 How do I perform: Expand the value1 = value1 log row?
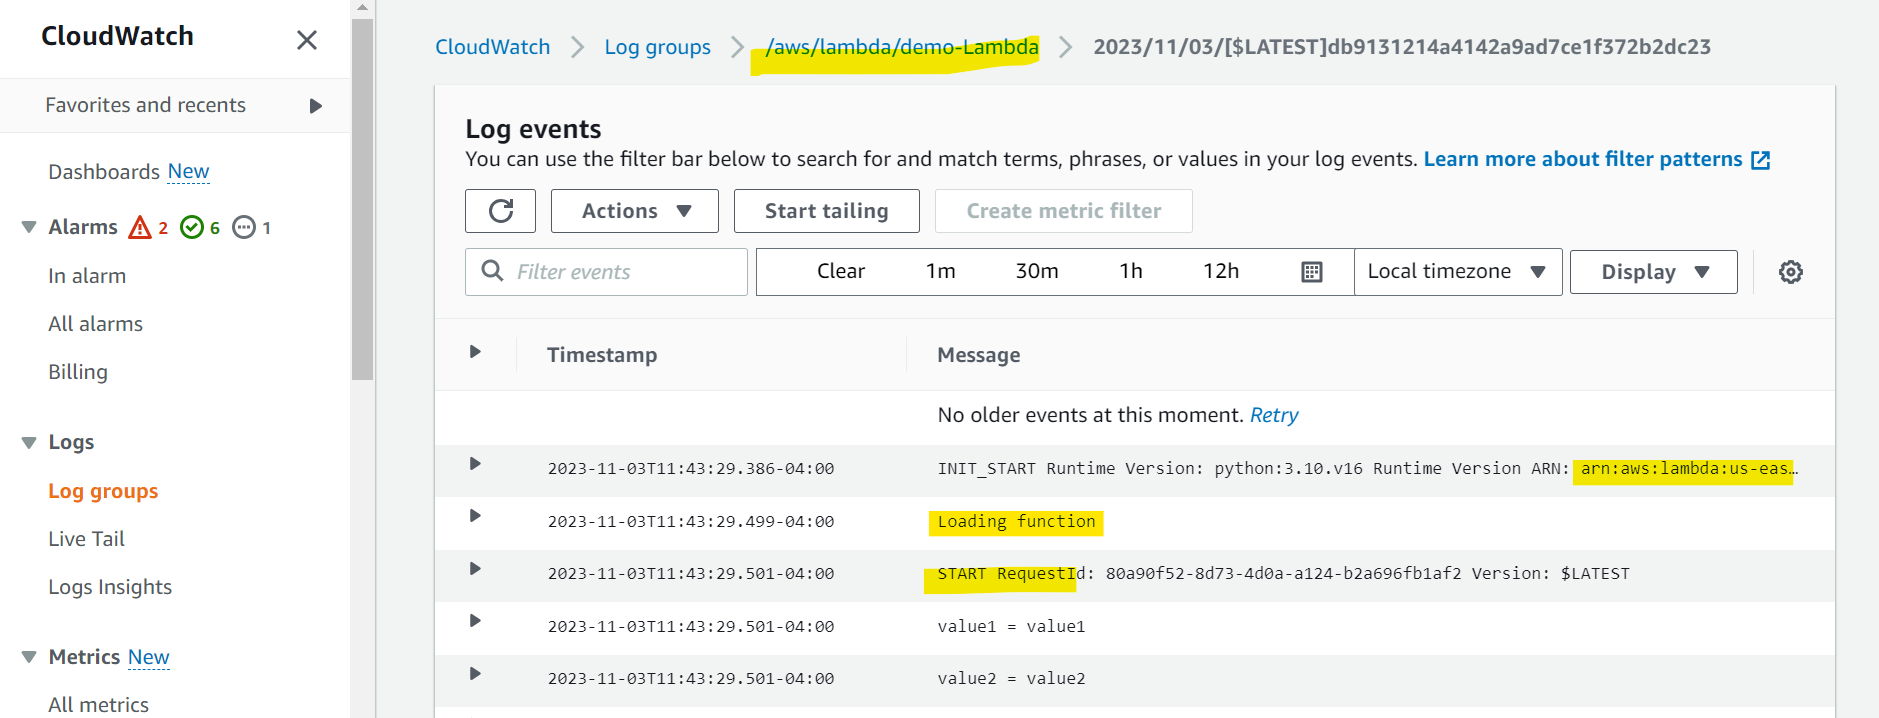pyautogui.click(x=475, y=621)
